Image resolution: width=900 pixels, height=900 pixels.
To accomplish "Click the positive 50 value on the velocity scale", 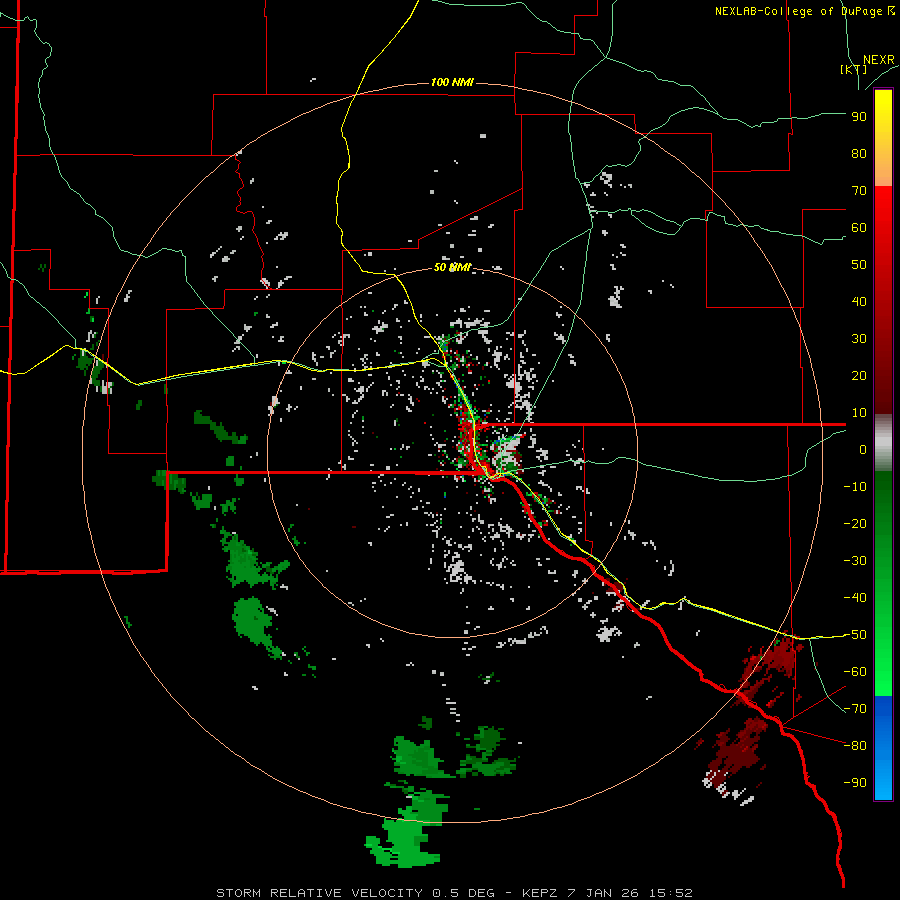I will [x=859, y=265].
